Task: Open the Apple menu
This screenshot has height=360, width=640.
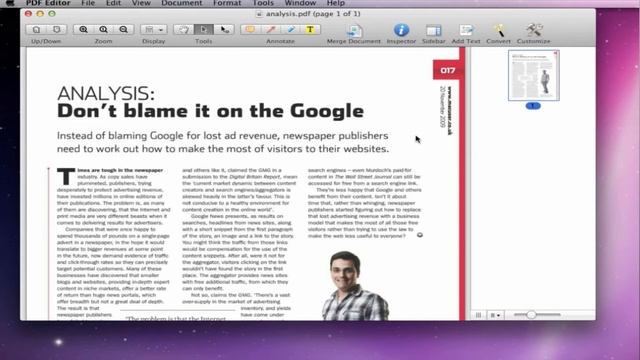Action: click(x=10, y=3)
